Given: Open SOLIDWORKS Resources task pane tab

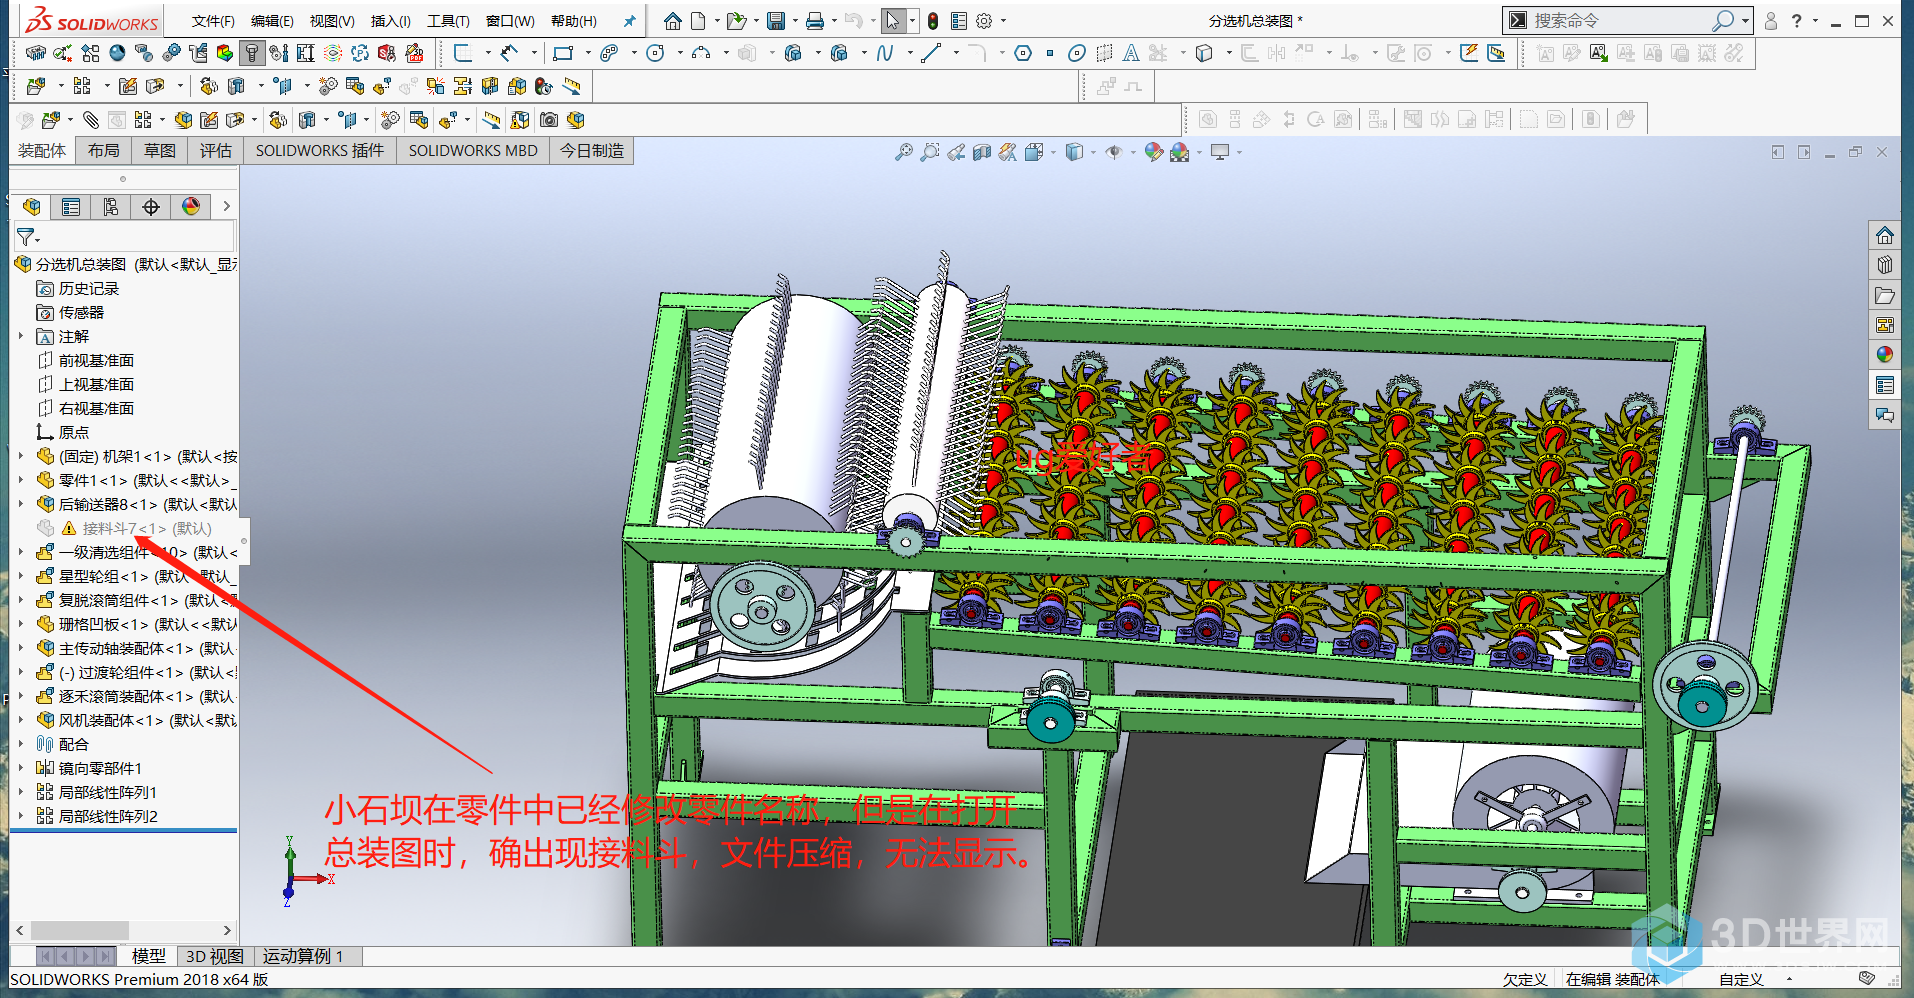Looking at the screenshot, I should click(x=1885, y=235).
